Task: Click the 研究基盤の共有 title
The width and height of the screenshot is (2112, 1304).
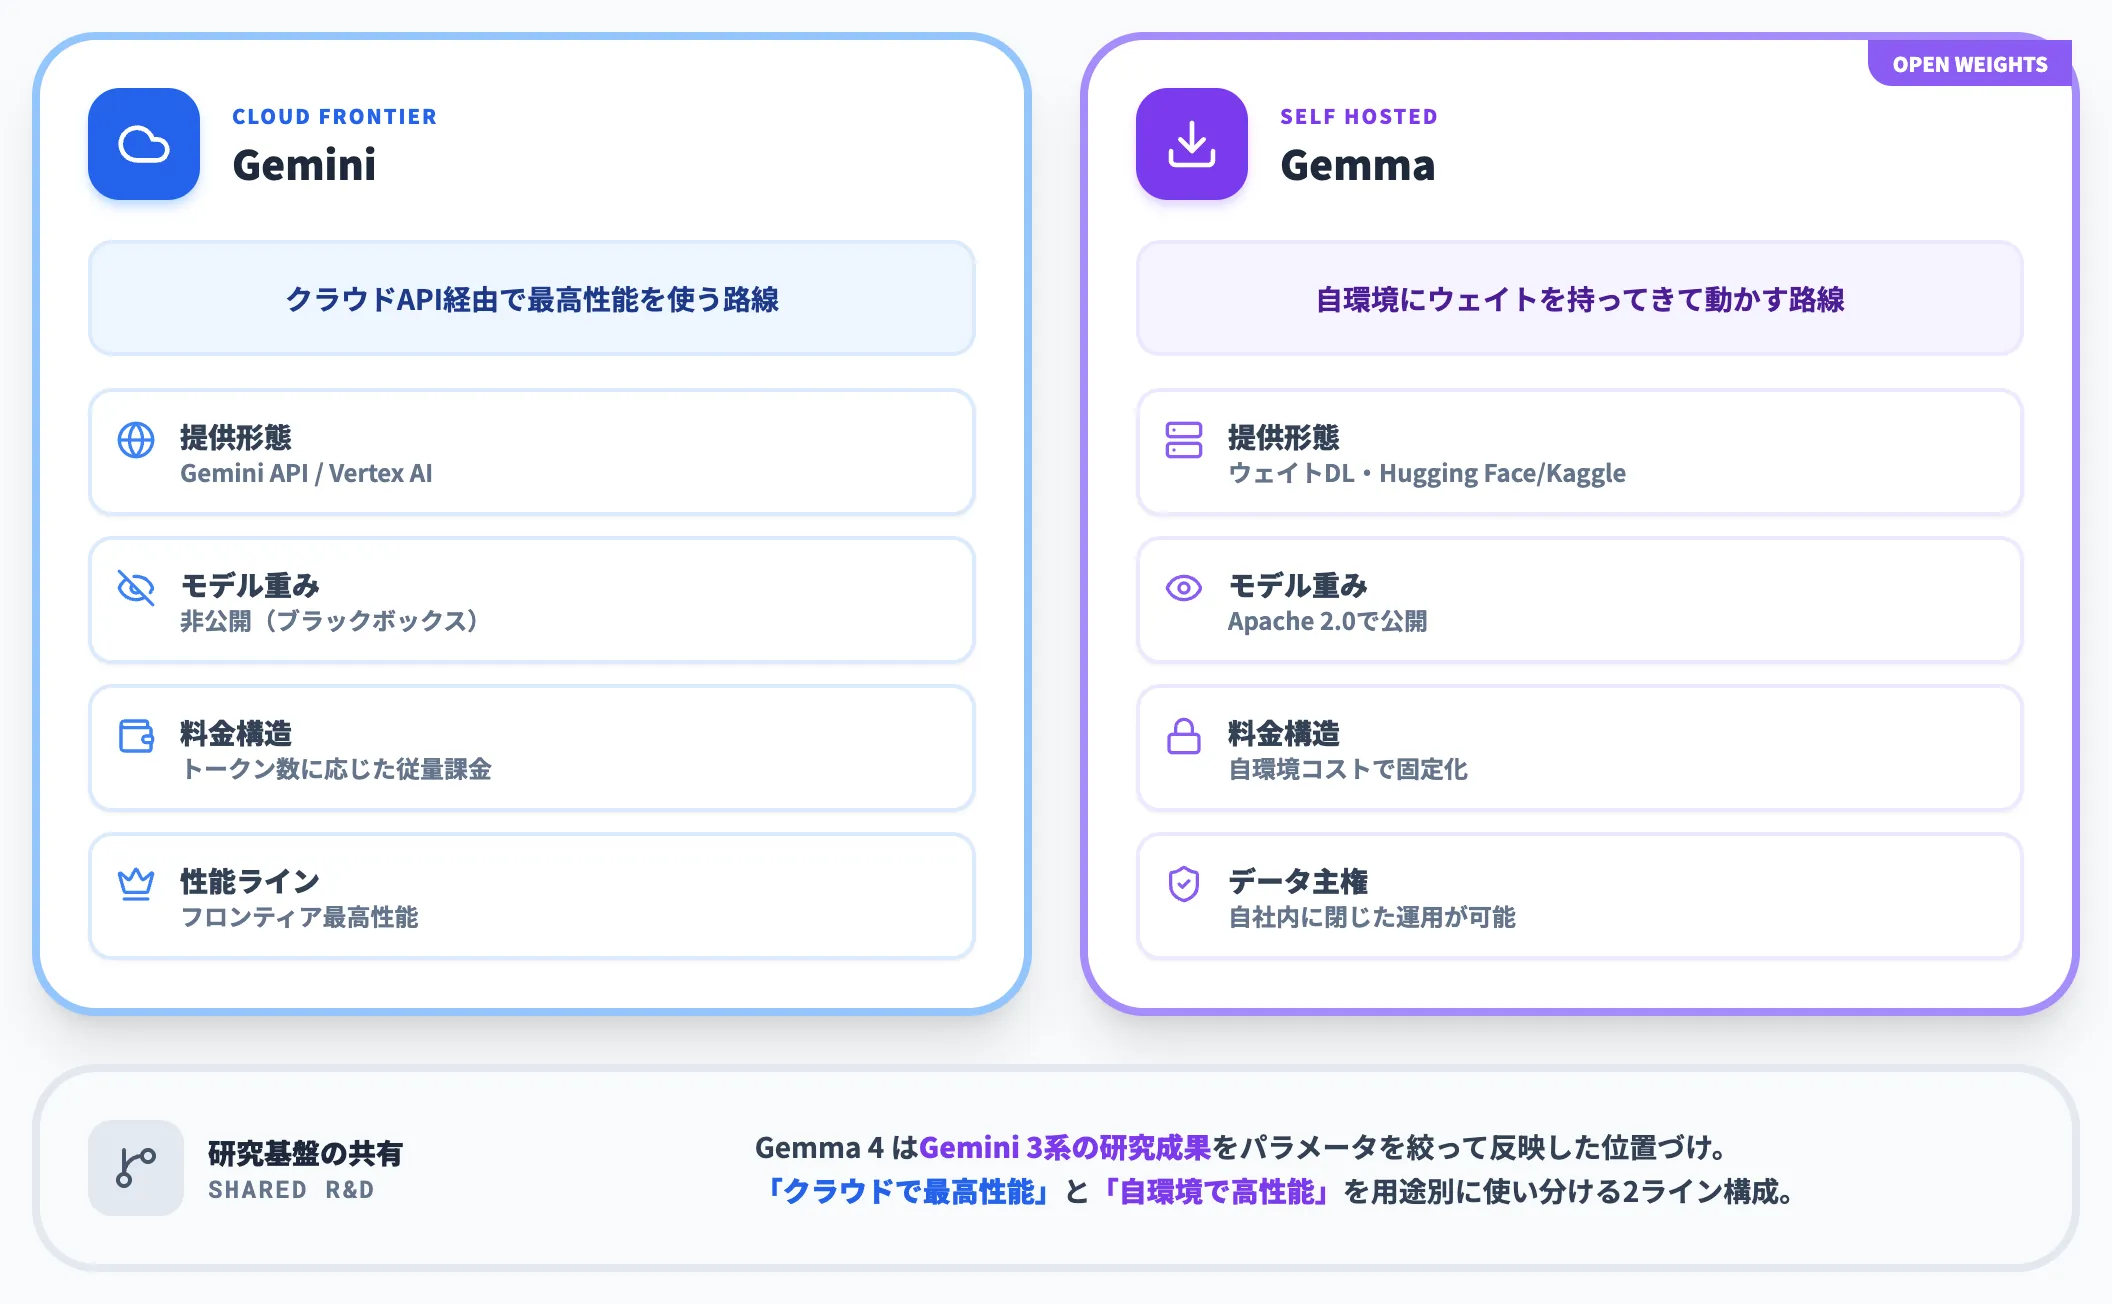Action: 305,1153
